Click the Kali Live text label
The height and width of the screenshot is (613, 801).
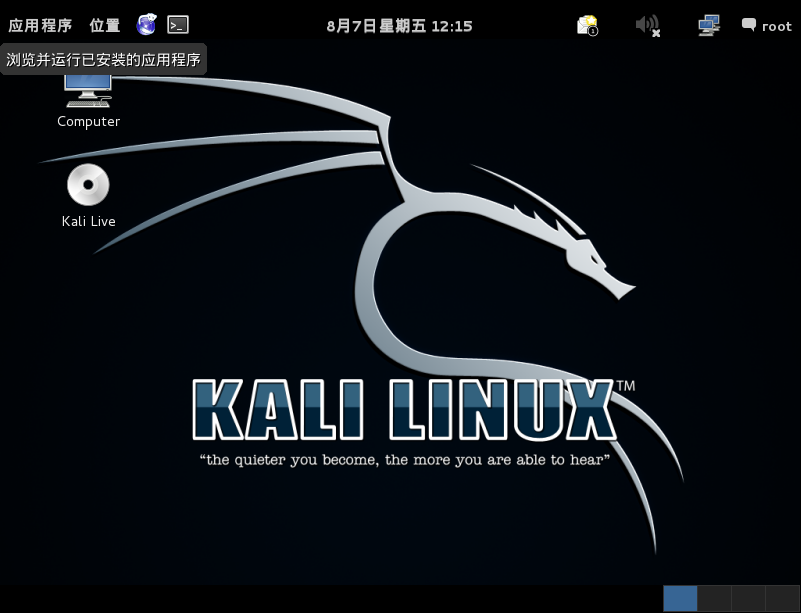(x=88, y=221)
